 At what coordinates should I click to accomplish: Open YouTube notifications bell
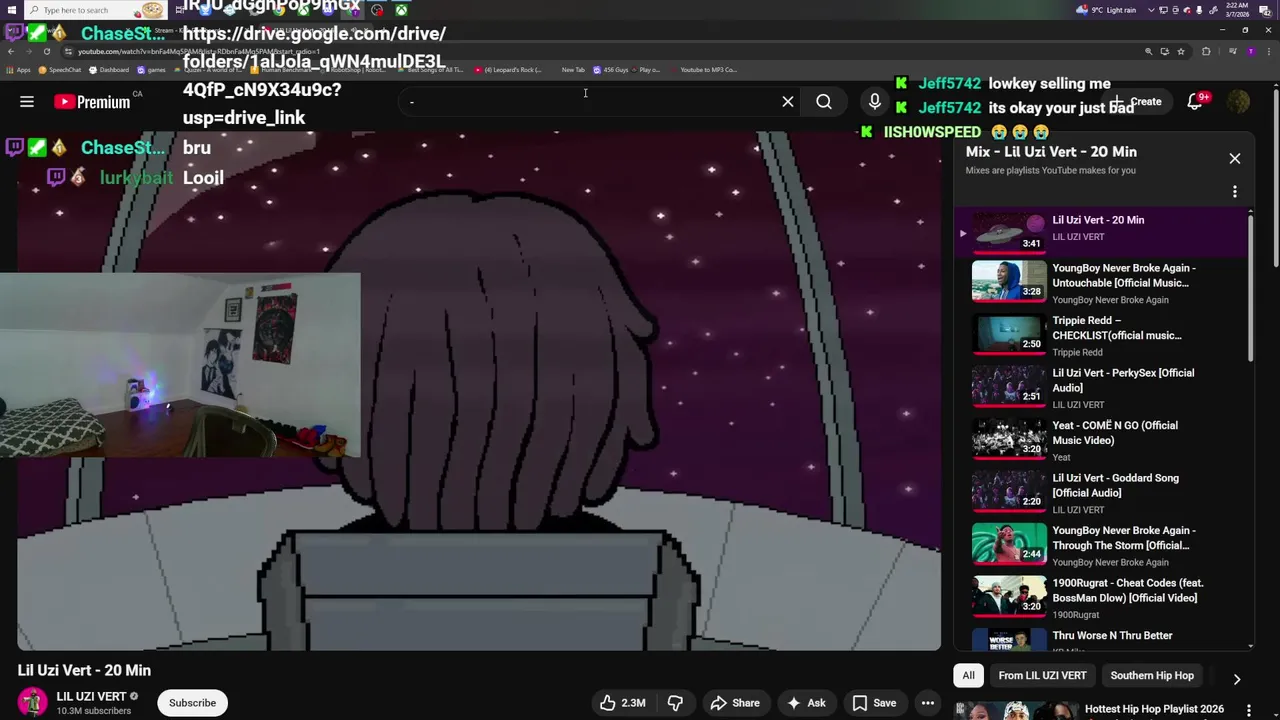click(x=1195, y=101)
